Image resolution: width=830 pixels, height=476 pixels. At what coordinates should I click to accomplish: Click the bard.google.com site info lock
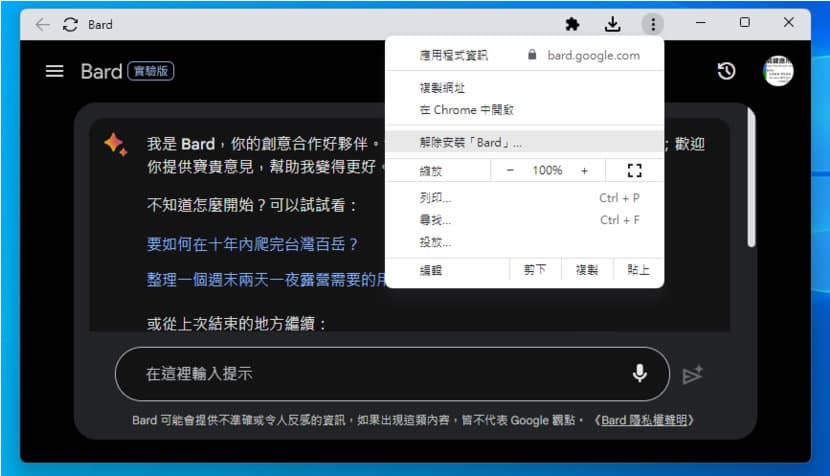532,55
